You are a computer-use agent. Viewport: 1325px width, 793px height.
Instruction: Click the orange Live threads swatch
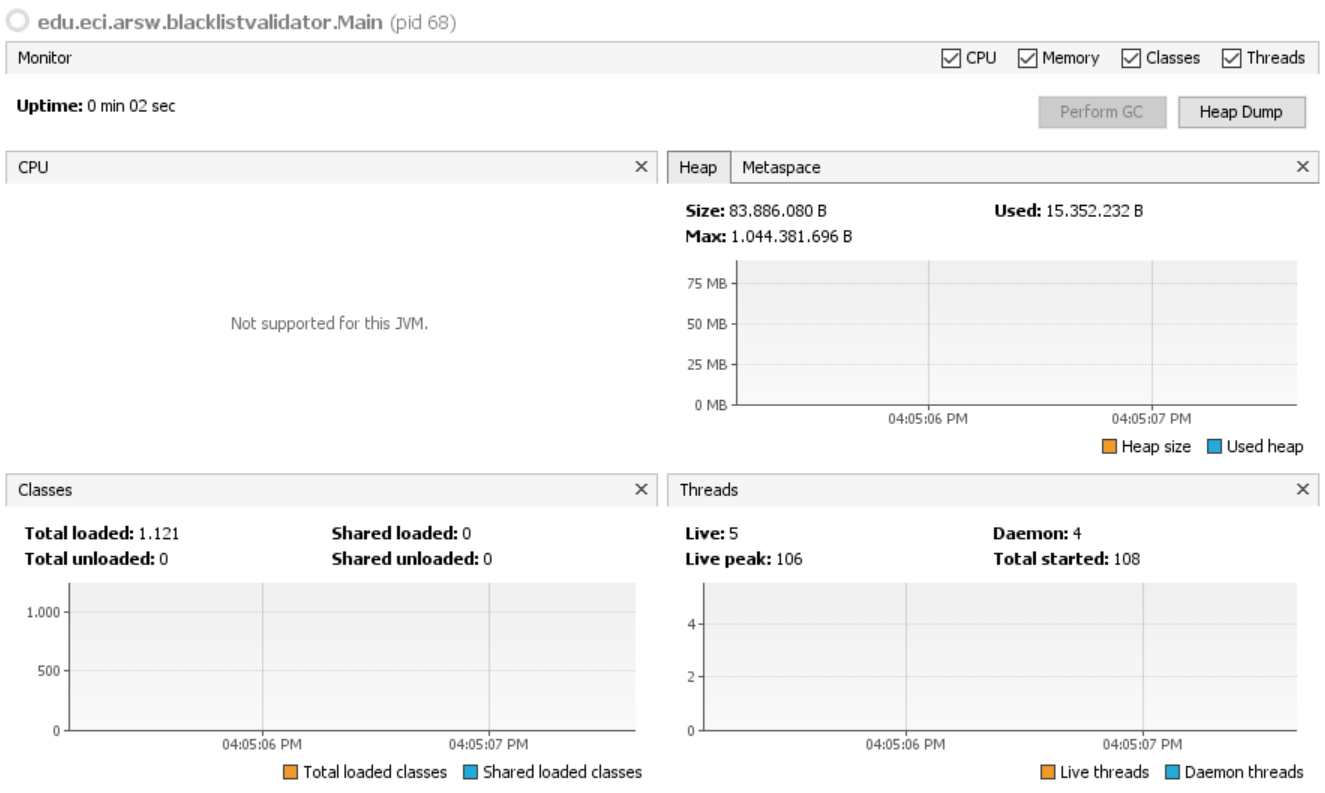coord(1047,772)
